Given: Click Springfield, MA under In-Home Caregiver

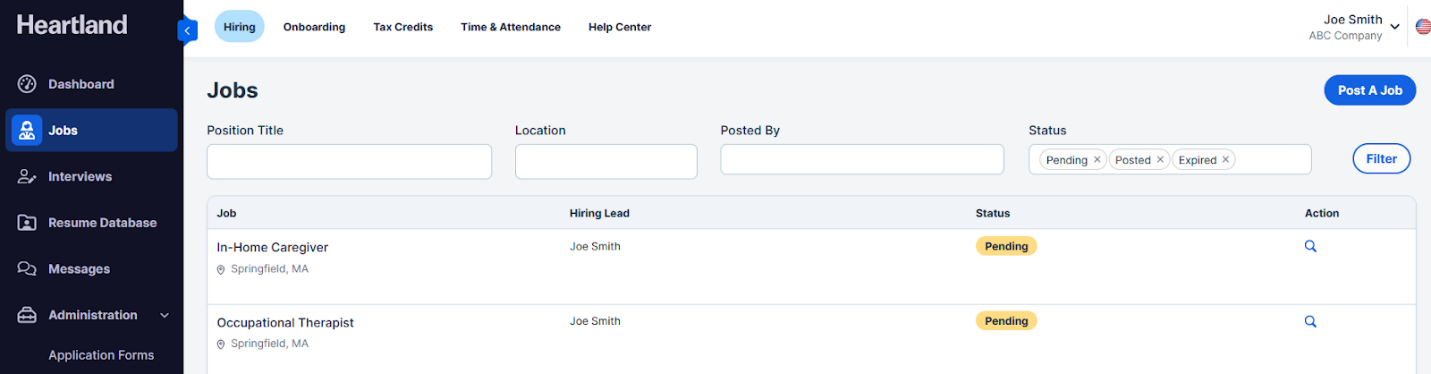Looking at the screenshot, I should [x=270, y=269].
